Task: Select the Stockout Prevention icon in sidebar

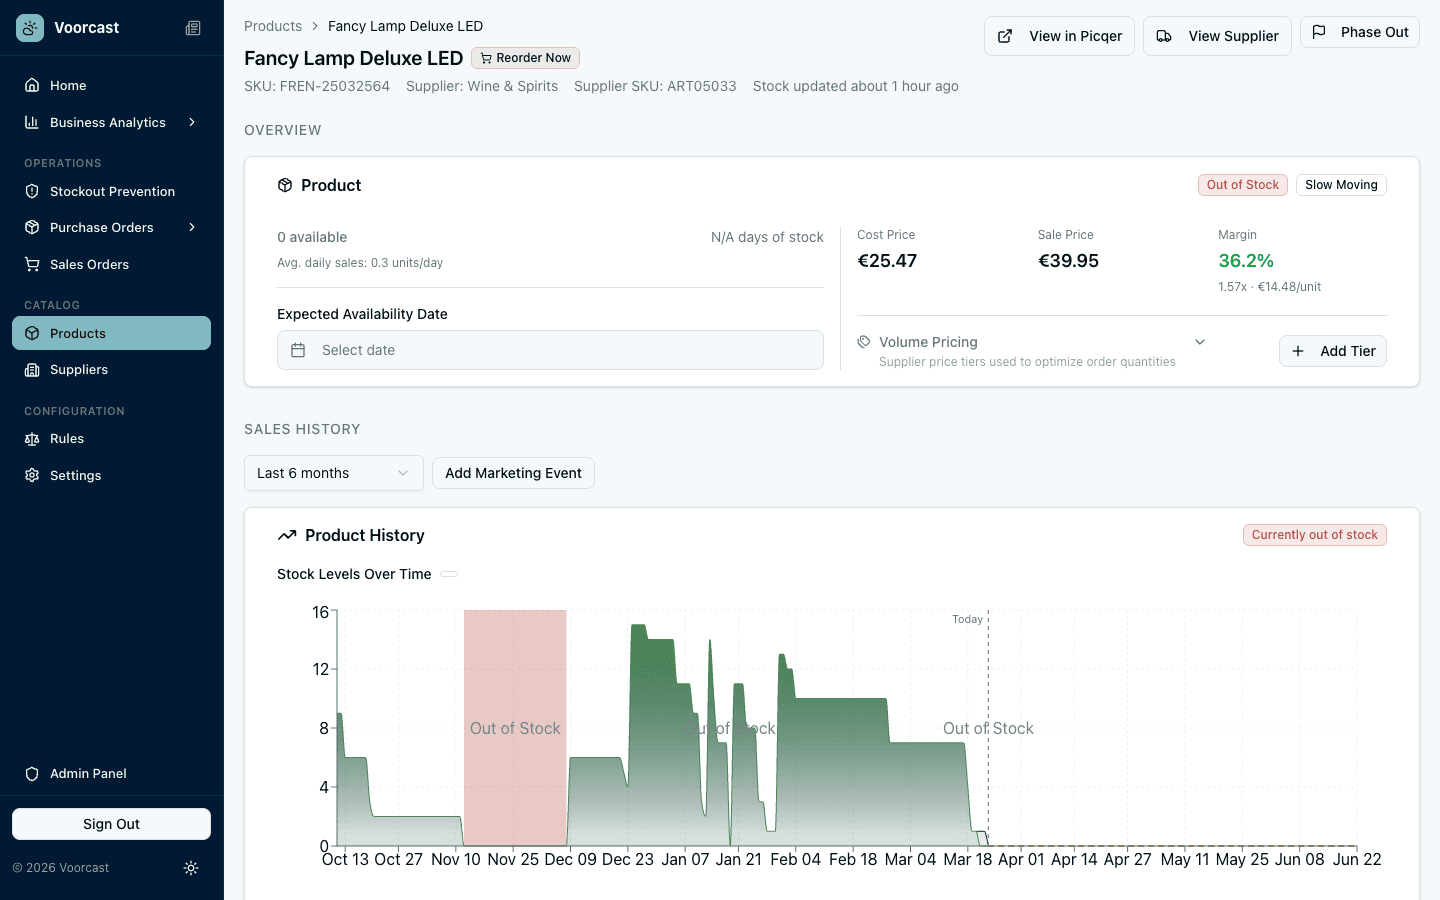Action: (x=32, y=190)
